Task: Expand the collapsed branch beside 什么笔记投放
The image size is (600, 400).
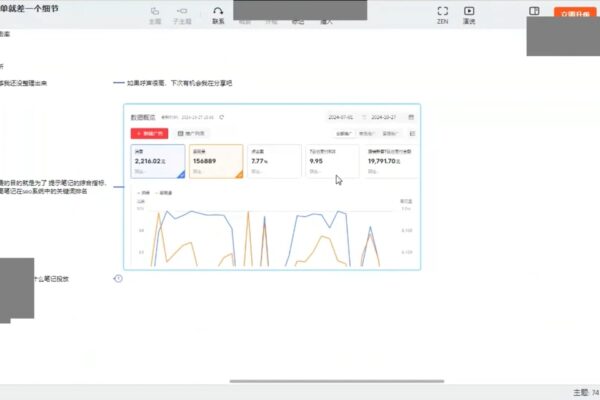Action: coord(118,279)
